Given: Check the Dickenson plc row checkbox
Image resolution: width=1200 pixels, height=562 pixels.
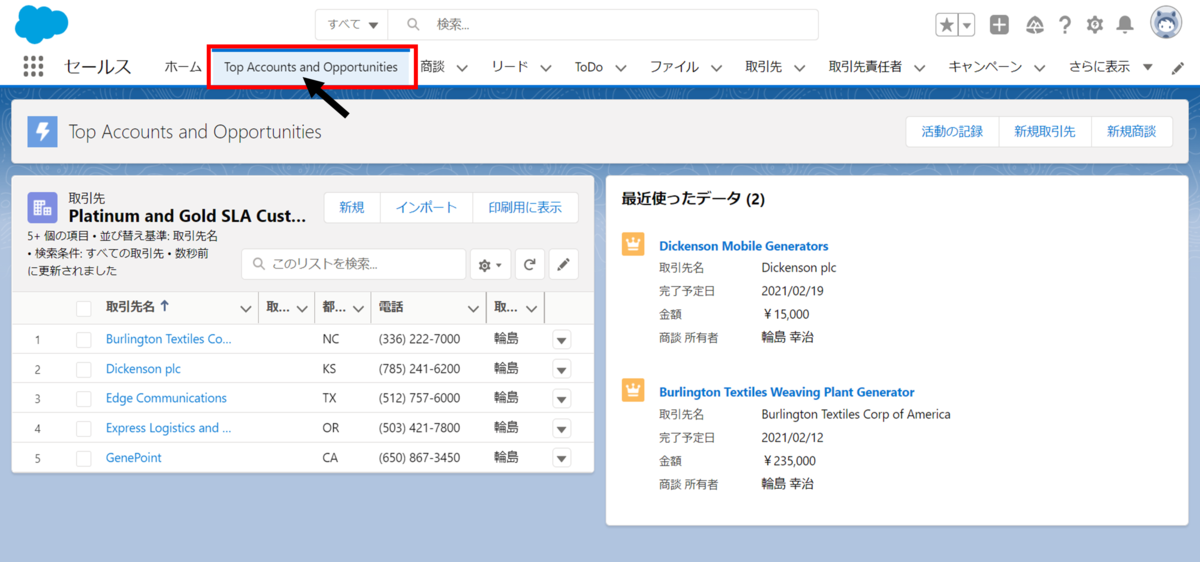Looking at the screenshot, I should coord(84,369).
